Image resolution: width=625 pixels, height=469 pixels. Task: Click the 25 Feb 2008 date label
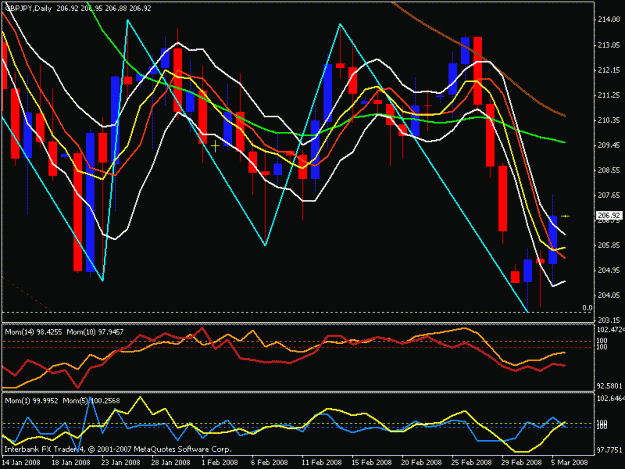click(x=472, y=462)
